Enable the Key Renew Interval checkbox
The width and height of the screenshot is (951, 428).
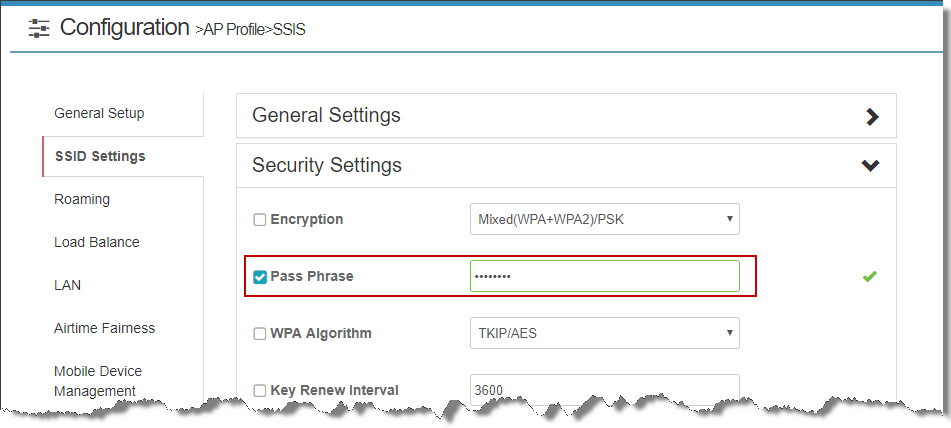tap(260, 391)
